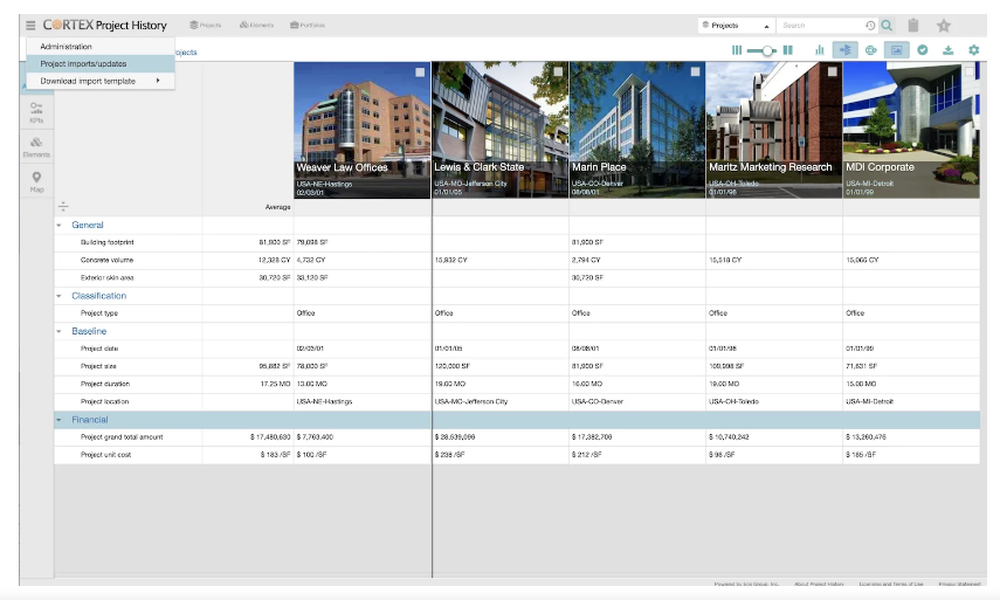This screenshot has width=1000, height=600.
Task: Expand Download import template submenu arrow
Action: (158, 80)
